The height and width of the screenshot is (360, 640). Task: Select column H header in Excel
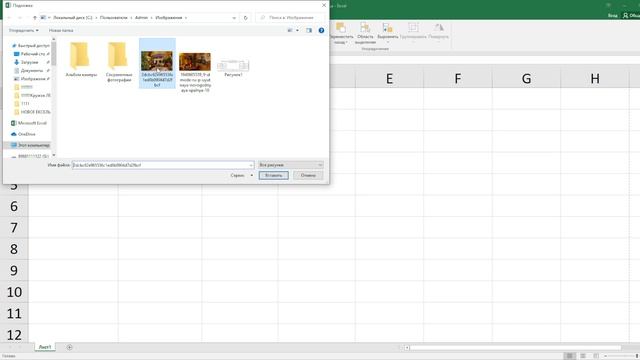pos(595,78)
